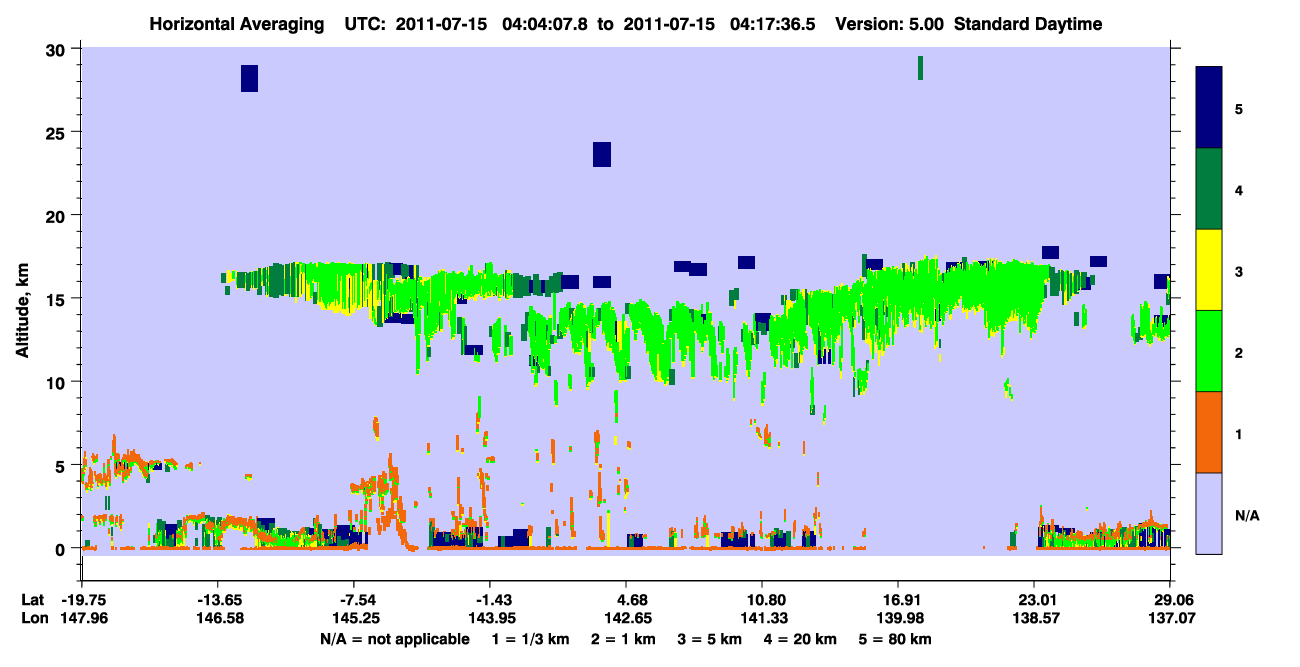Screen dimensions: 1300x667
Task: Click the longitude value 142.65
Action: (626, 618)
